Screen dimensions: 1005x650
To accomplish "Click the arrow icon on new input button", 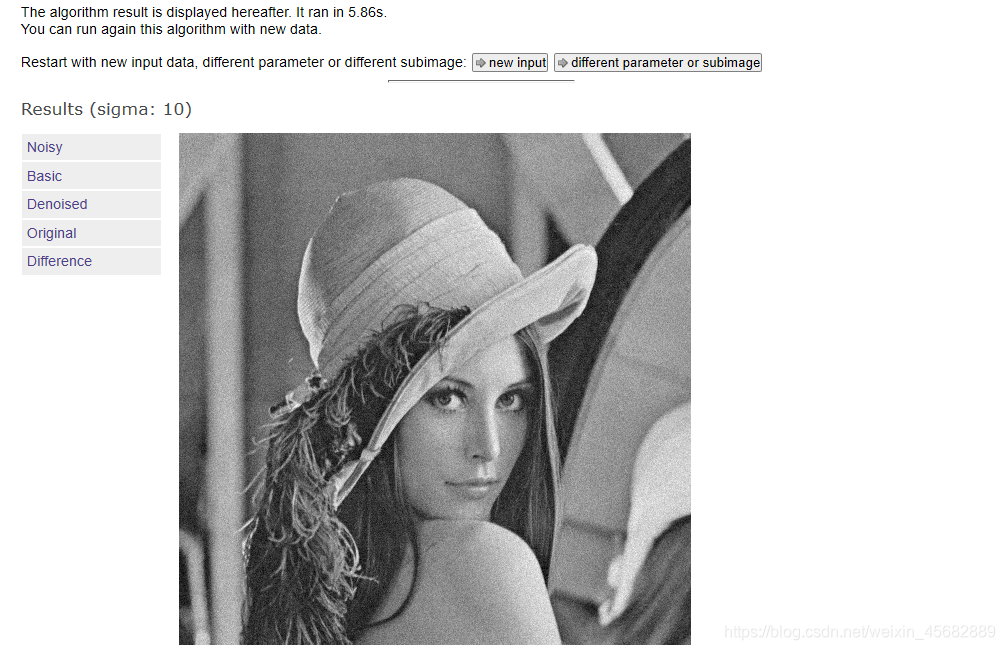I will (480, 63).
